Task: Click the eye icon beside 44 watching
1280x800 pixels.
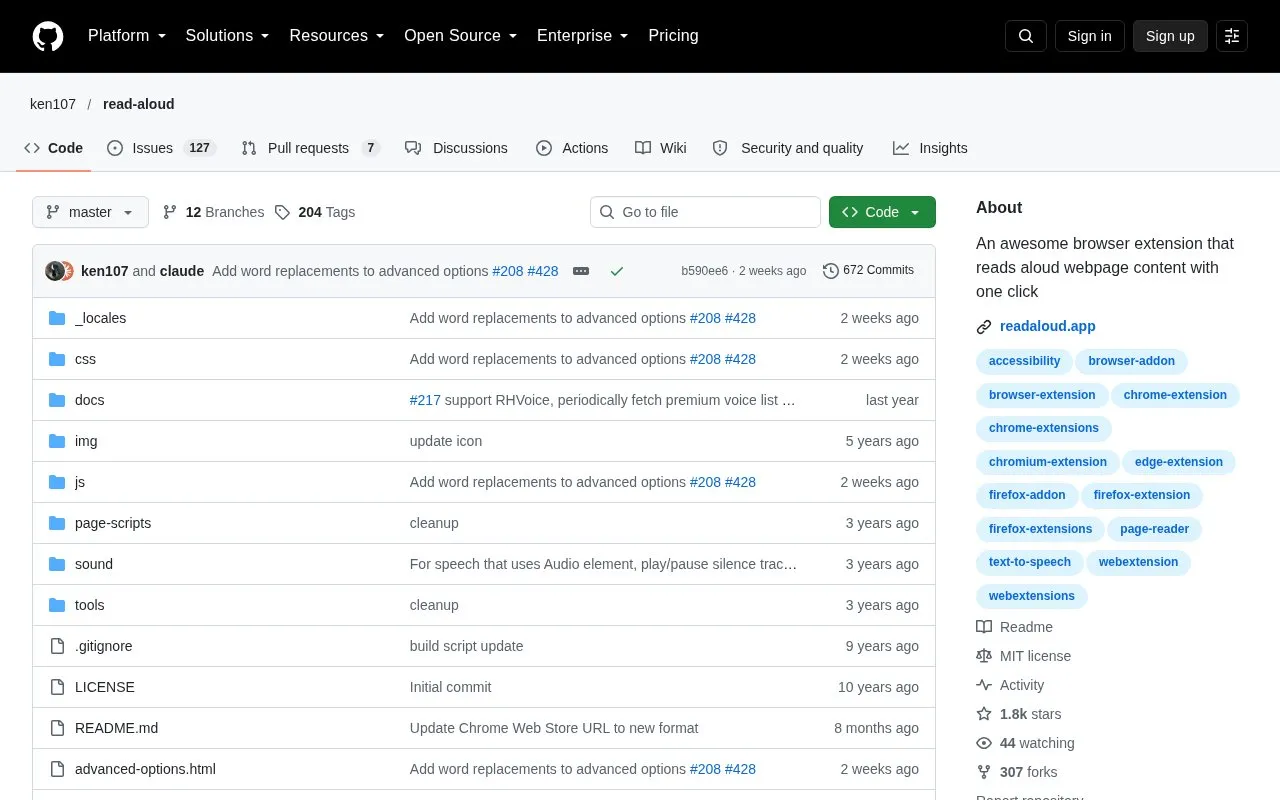Action: [x=984, y=743]
